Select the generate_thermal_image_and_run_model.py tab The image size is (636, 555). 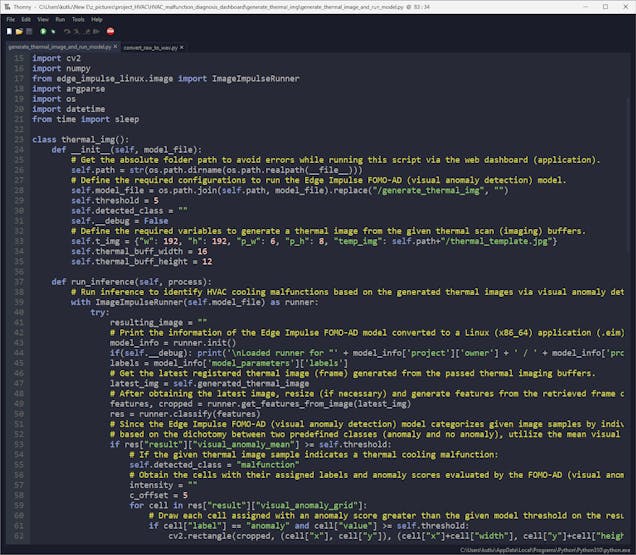pos(56,47)
